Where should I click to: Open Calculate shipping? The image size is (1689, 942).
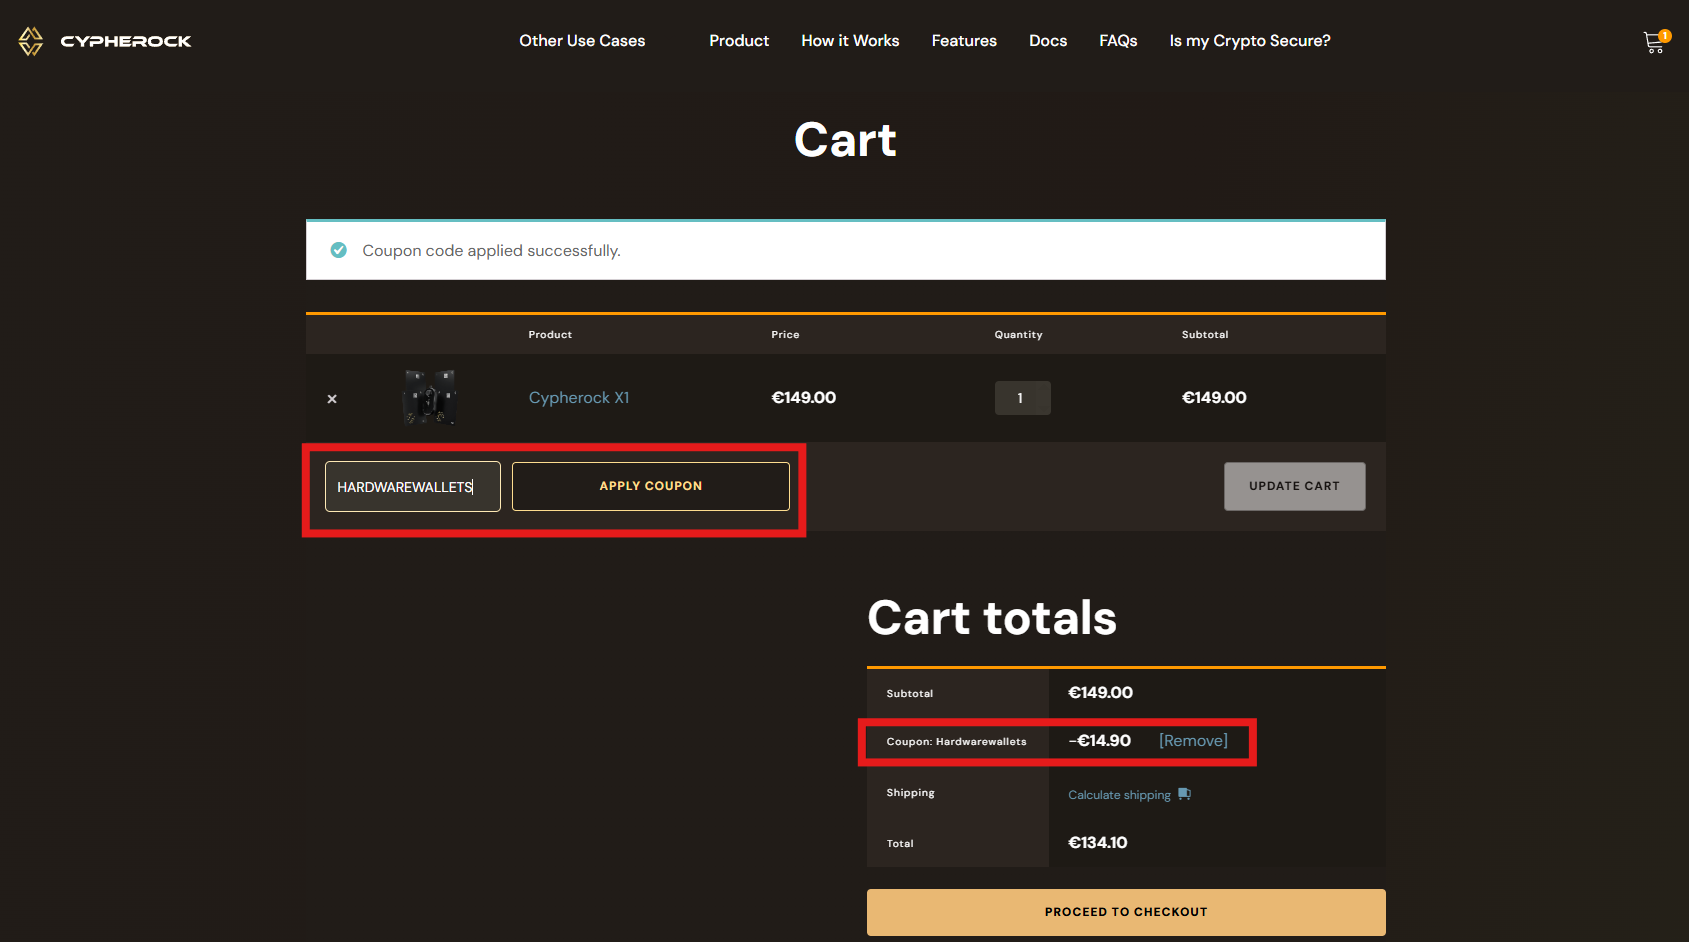[1118, 794]
